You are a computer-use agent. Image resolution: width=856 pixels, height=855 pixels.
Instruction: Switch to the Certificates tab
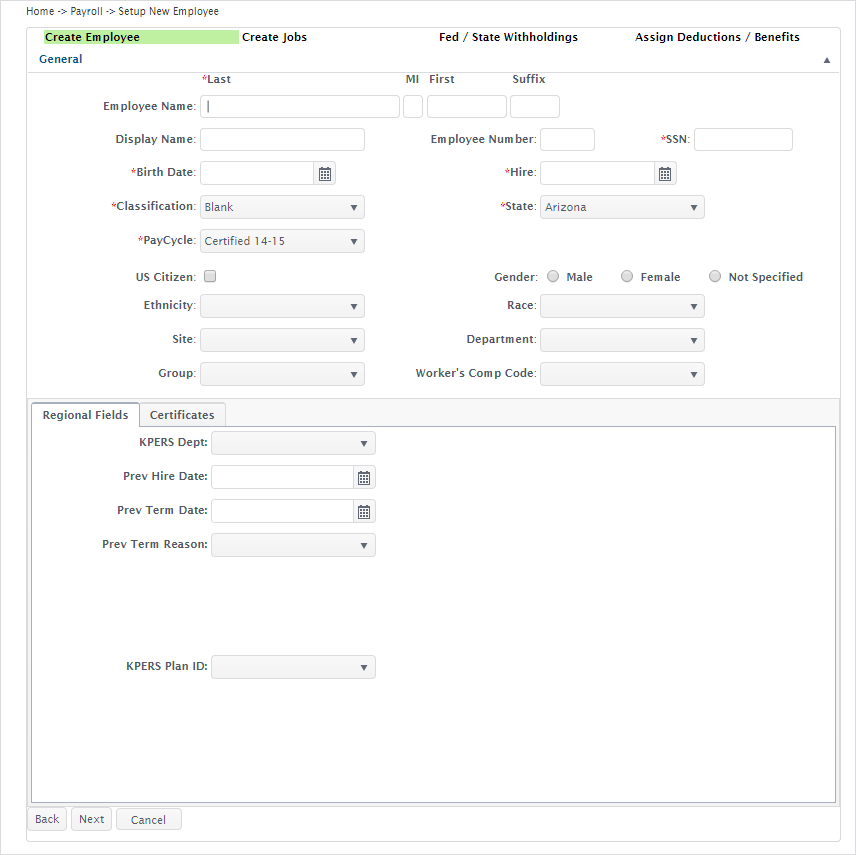click(182, 415)
